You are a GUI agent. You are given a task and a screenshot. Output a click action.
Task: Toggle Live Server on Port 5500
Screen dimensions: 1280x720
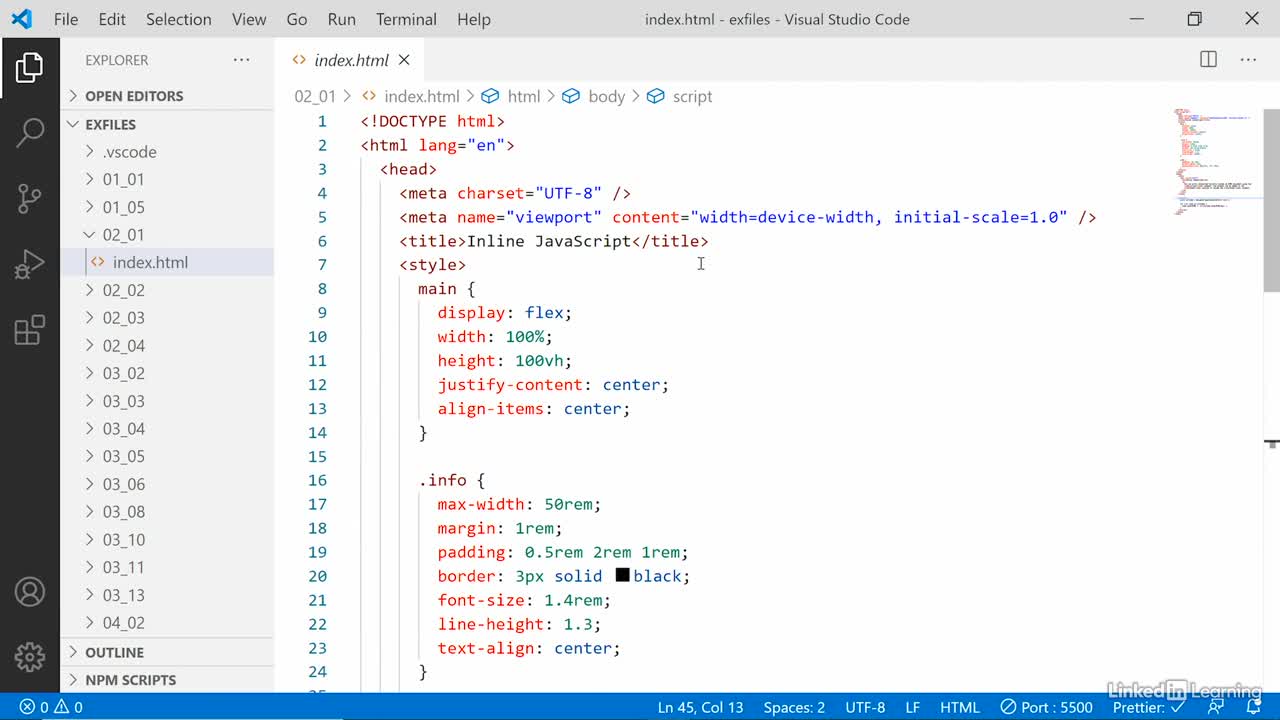pyautogui.click(x=1047, y=707)
